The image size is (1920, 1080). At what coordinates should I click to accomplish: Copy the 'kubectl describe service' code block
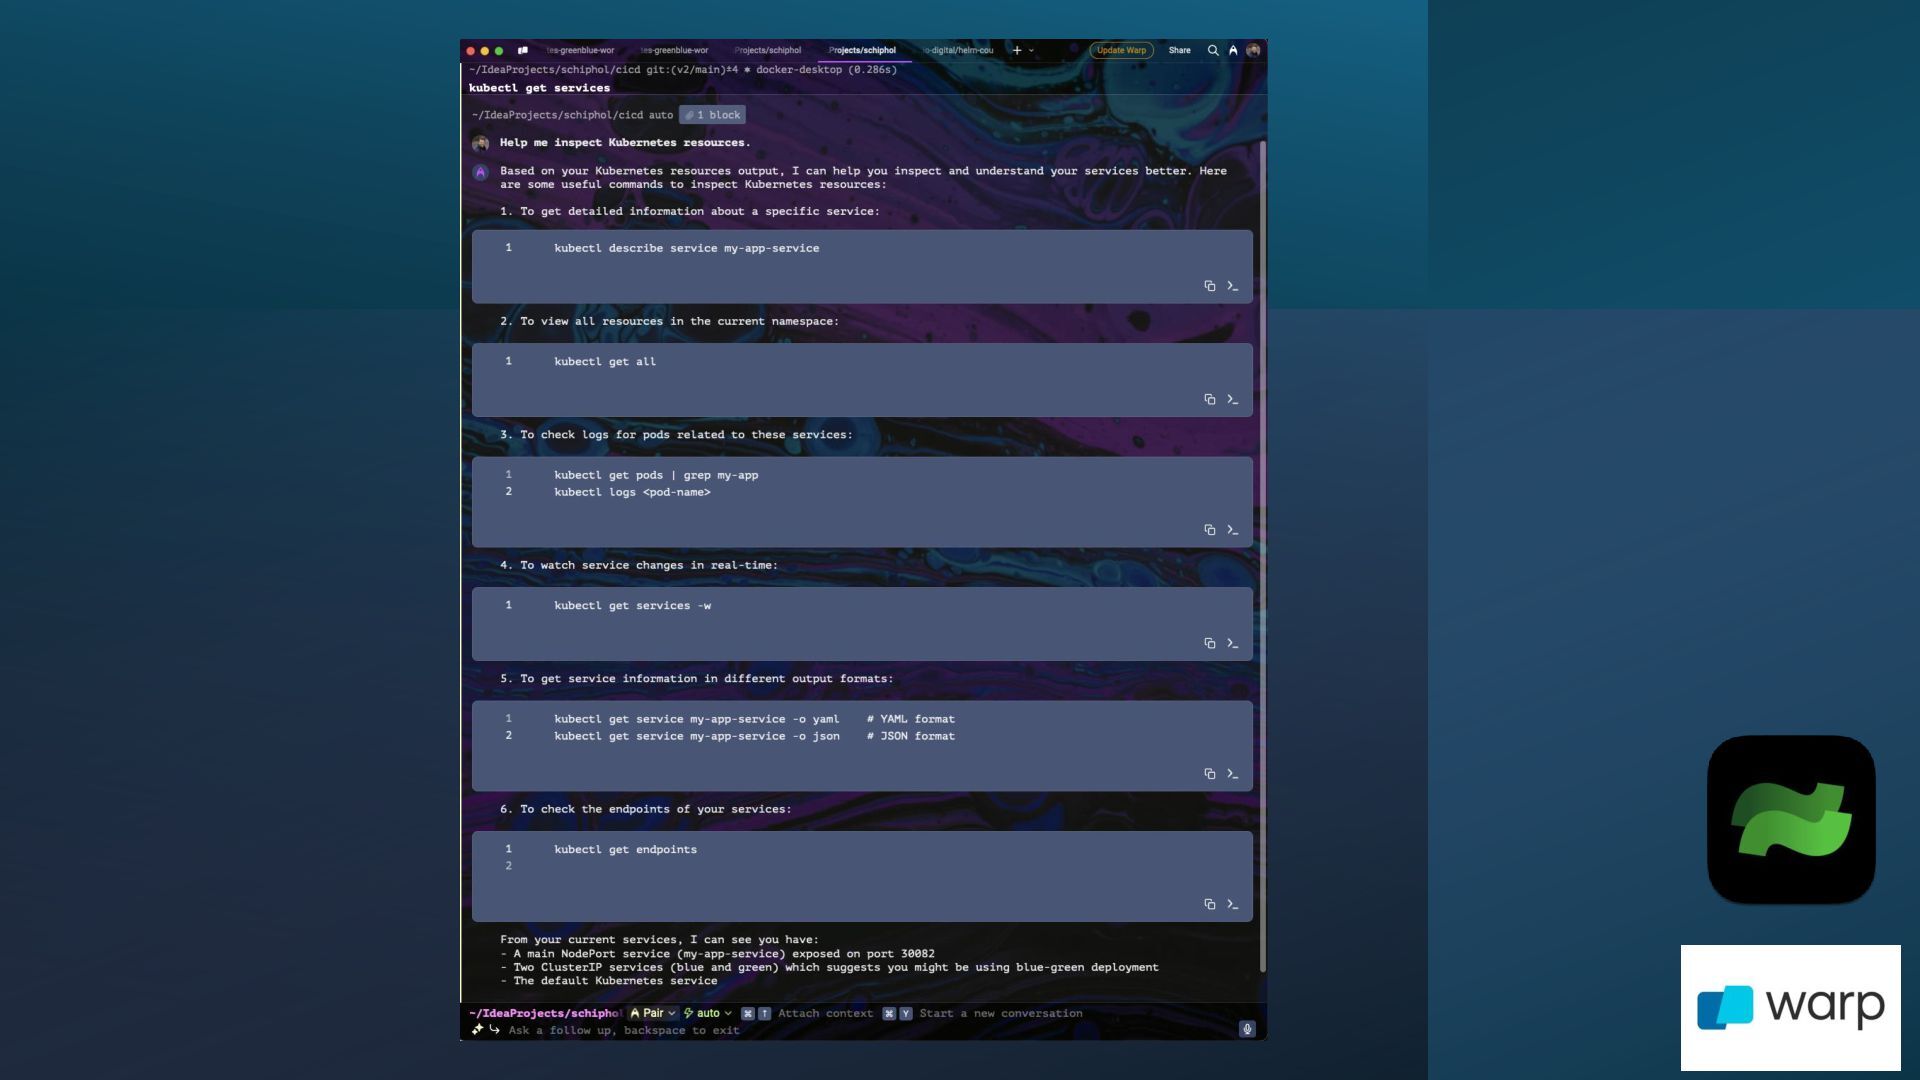pyautogui.click(x=1209, y=286)
